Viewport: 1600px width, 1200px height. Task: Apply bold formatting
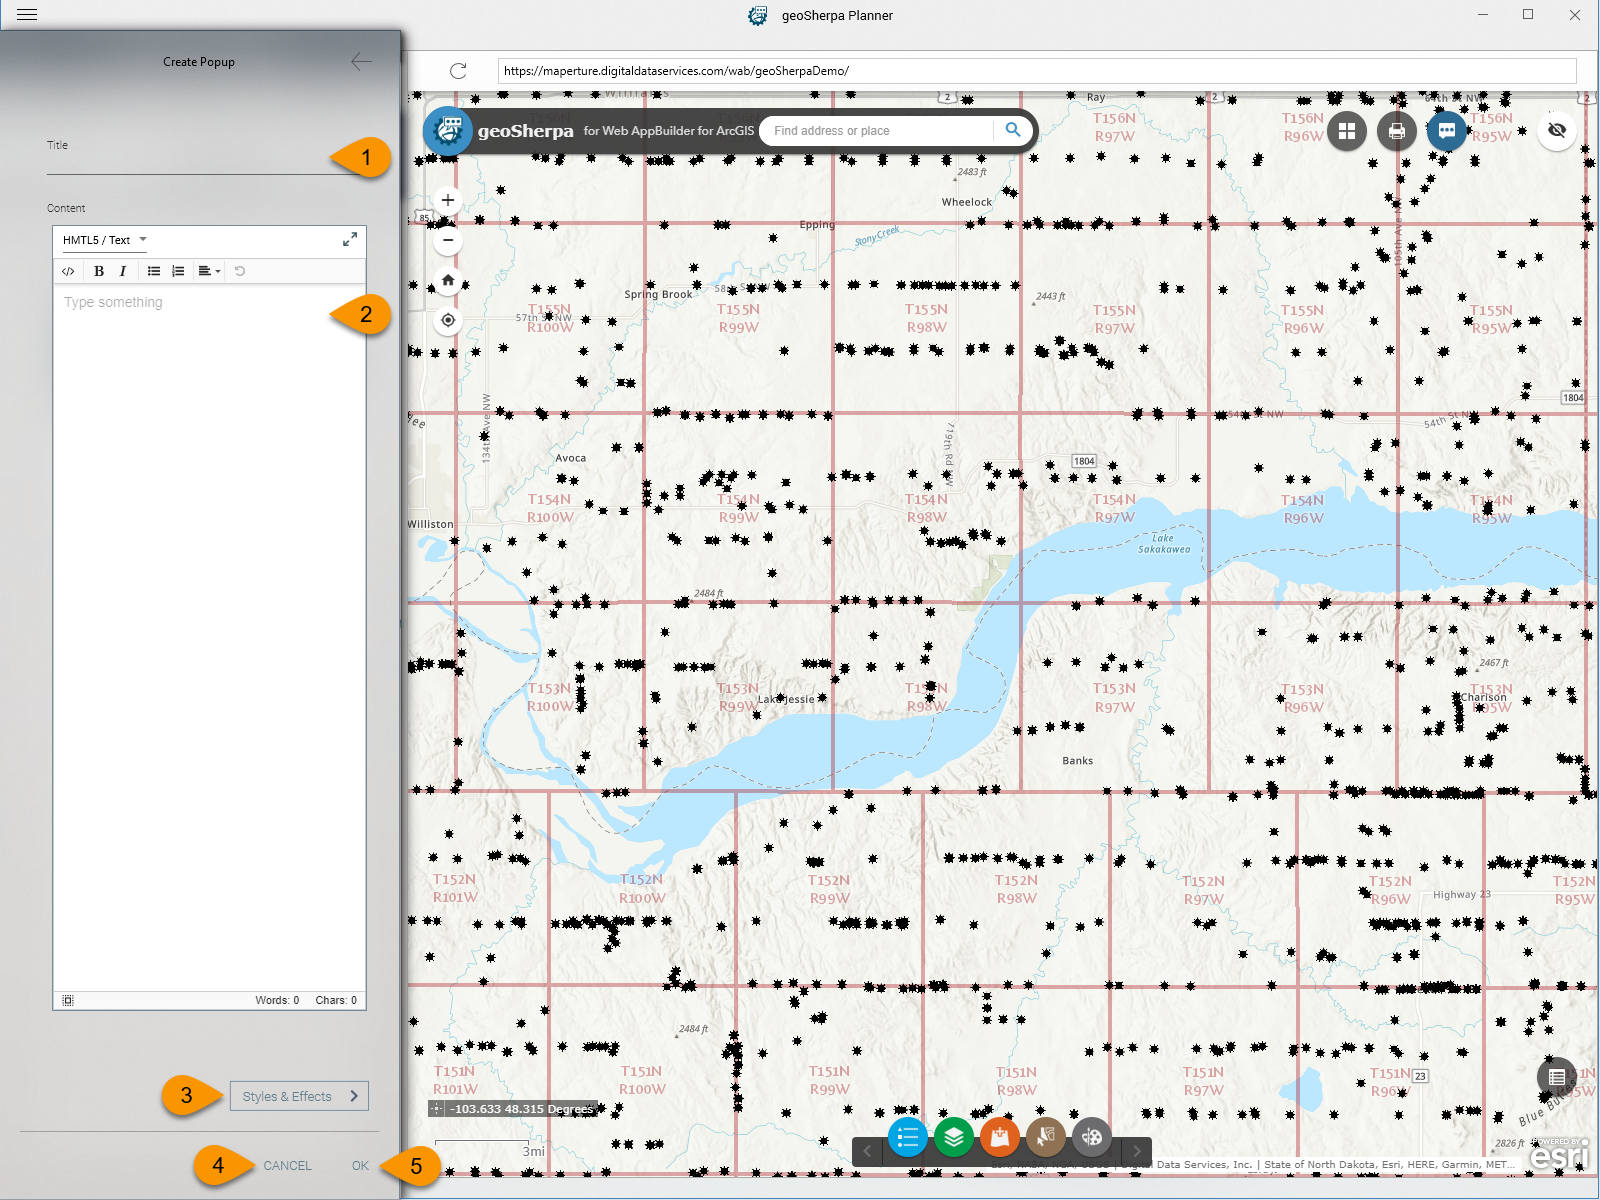click(x=99, y=271)
